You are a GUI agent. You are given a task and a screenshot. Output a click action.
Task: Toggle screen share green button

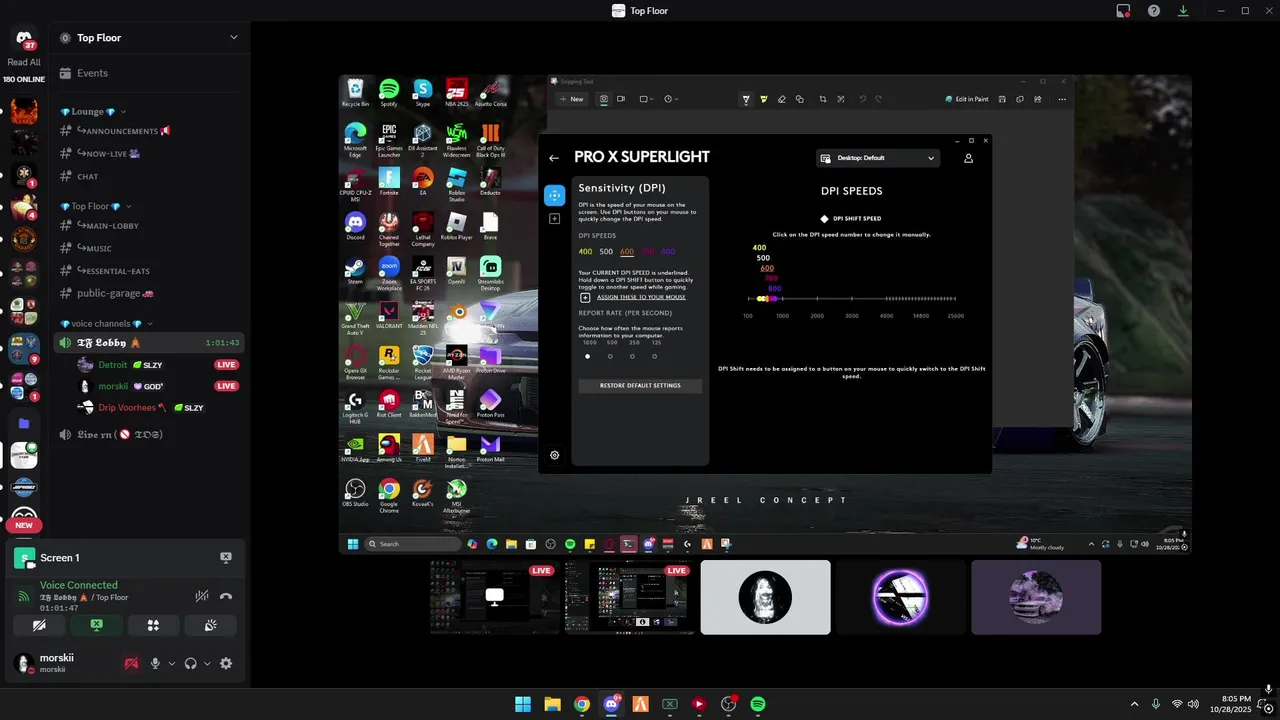click(x=96, y=625)
